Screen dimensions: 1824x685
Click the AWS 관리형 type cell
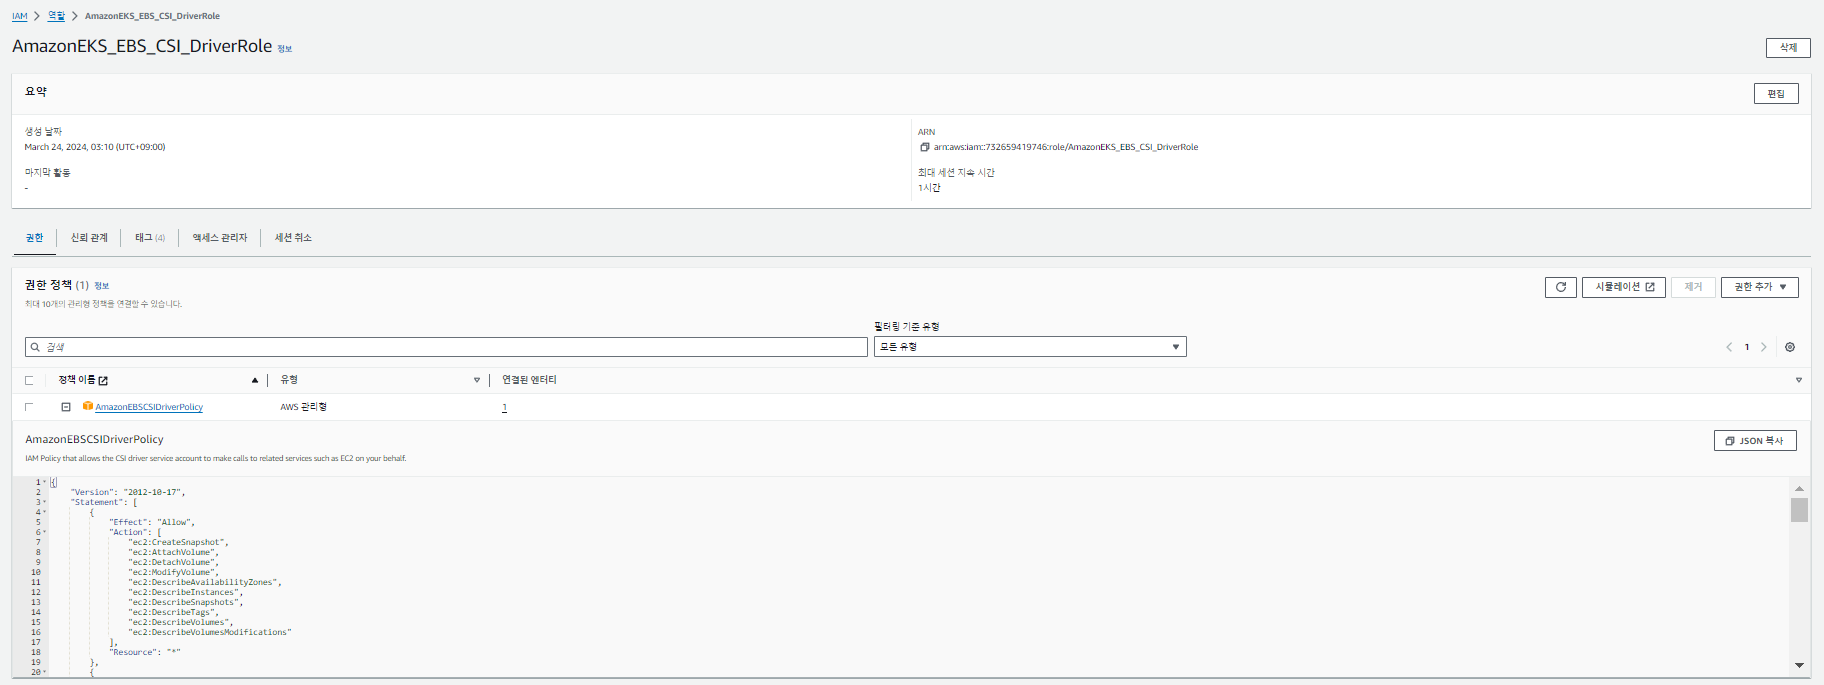(x=303, y=407)
